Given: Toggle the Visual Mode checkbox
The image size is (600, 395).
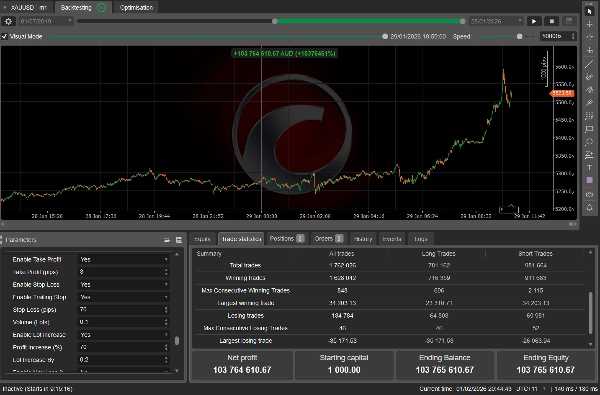Looking at the screenshot, I should [5, 36].
